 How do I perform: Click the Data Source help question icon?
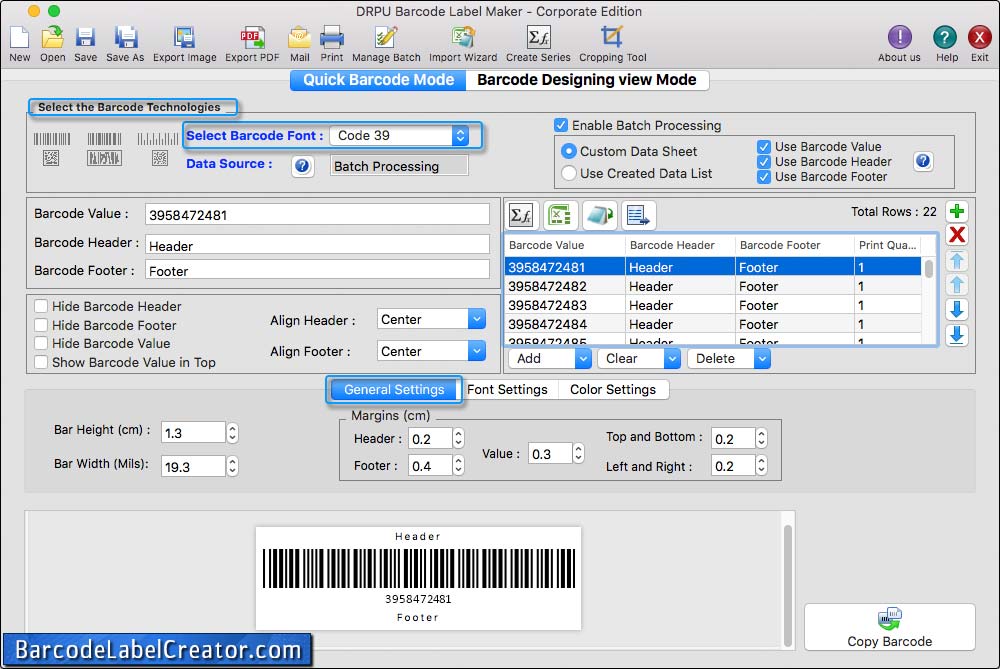(x=302, y=166)
